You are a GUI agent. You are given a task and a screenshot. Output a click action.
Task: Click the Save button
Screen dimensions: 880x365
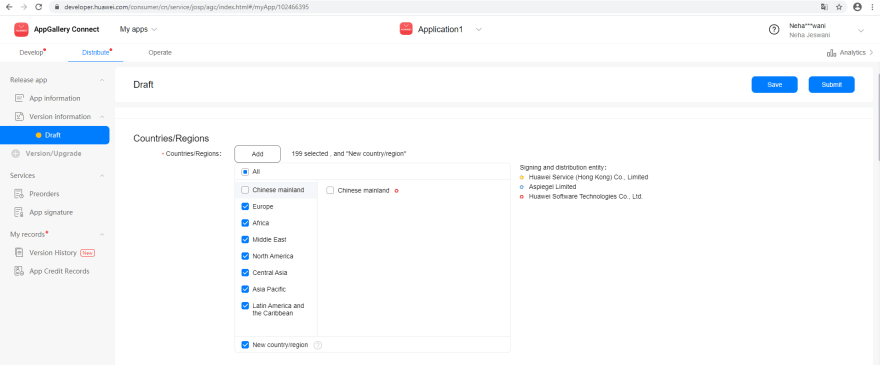point(774,85)
